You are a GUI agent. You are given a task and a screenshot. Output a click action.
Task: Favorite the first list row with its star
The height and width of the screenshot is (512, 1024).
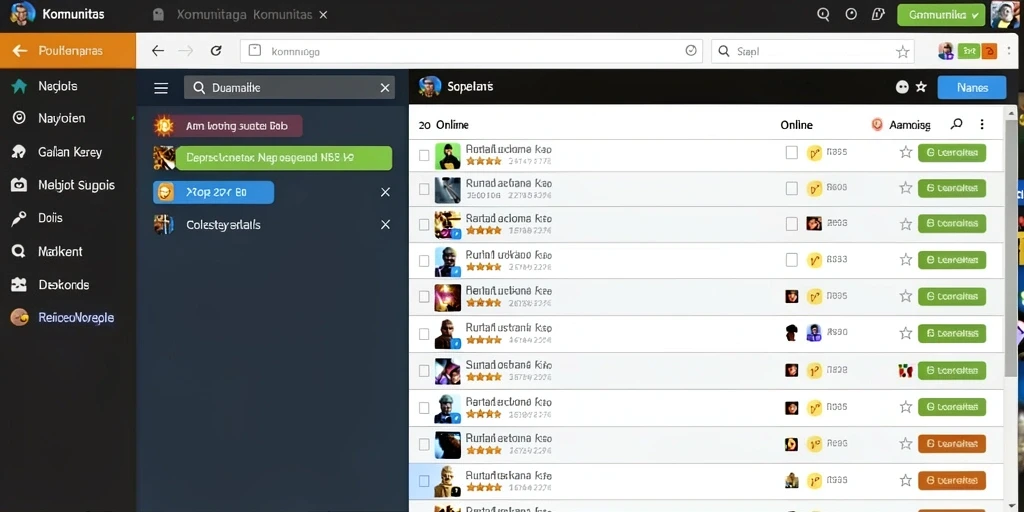coord(906,153)
